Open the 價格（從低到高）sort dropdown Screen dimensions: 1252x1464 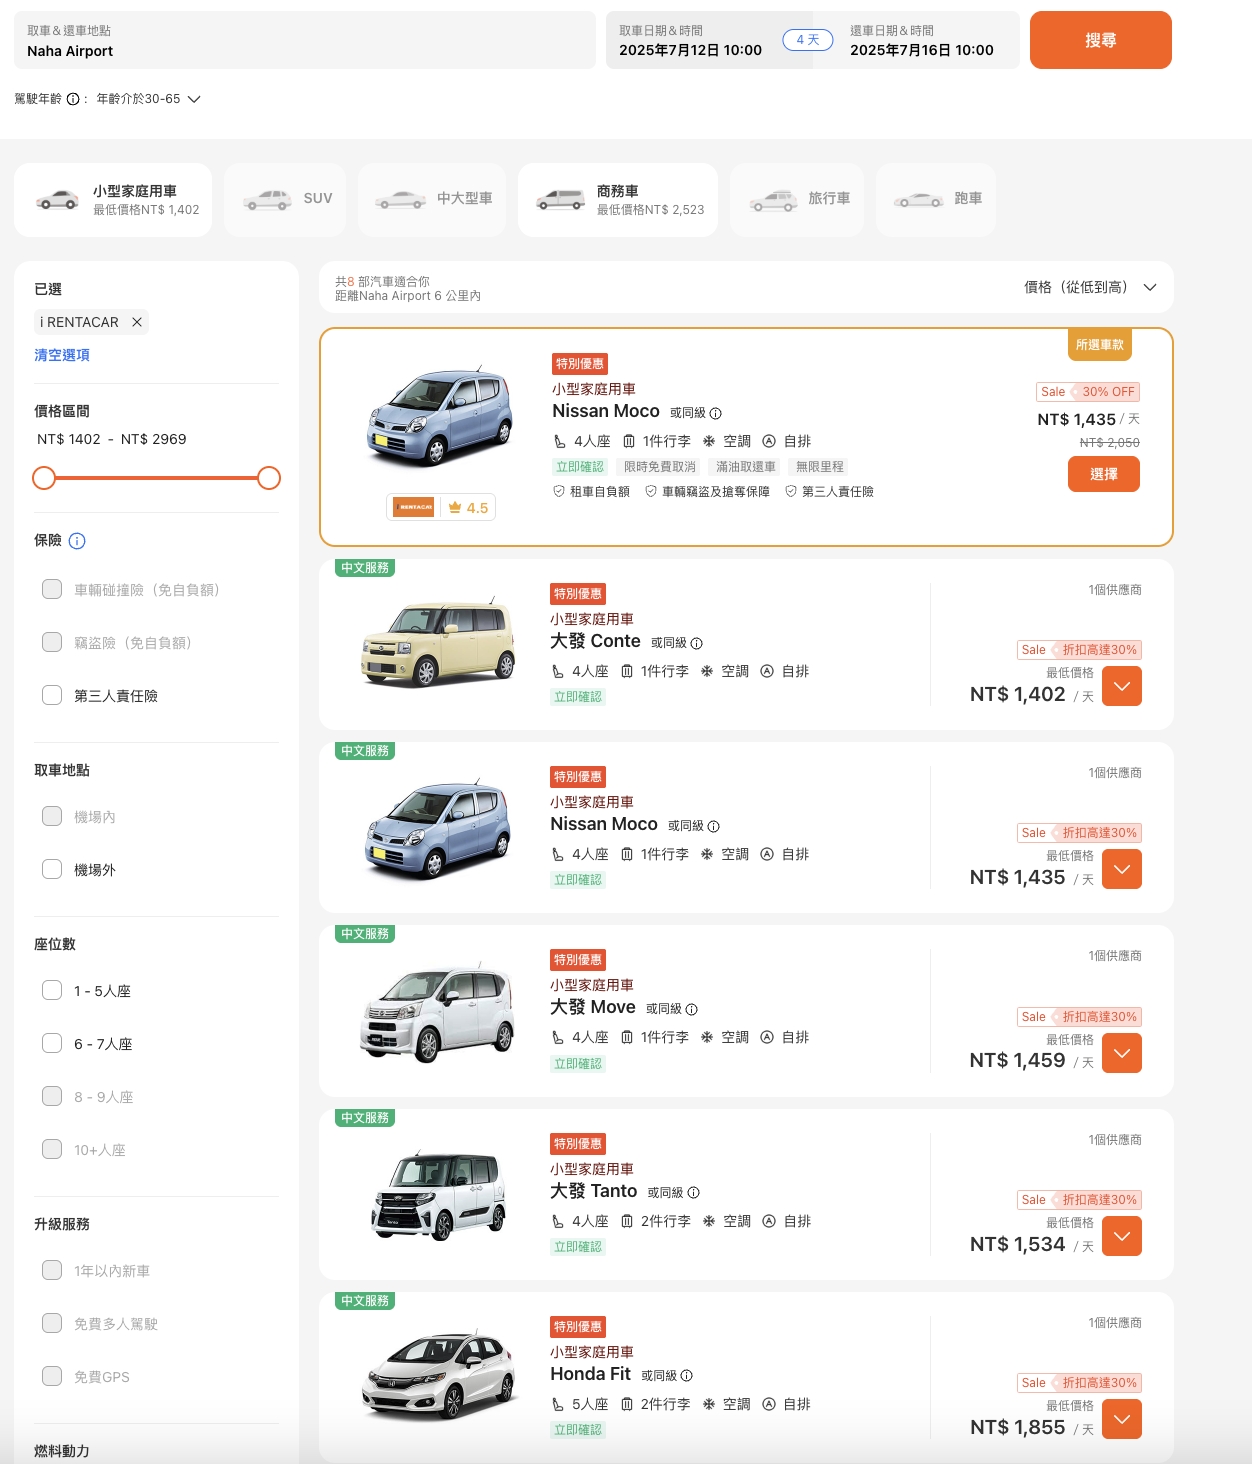[x=1090, y=287]
